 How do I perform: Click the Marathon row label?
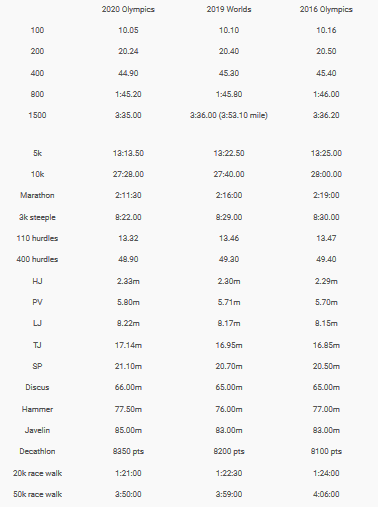37,195
